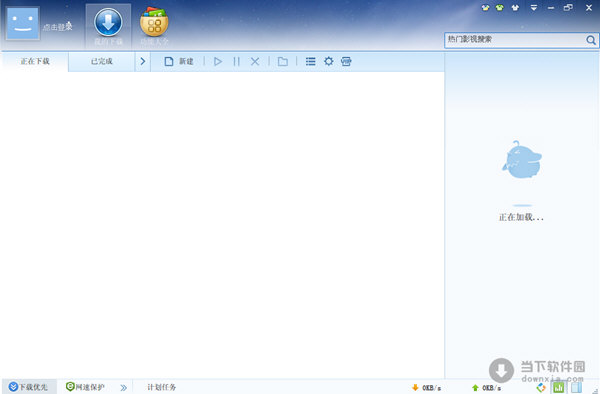This screenshot has width=600, height=394.
Task: Click the 0KB/s download speed value
Action: (431, 388)
